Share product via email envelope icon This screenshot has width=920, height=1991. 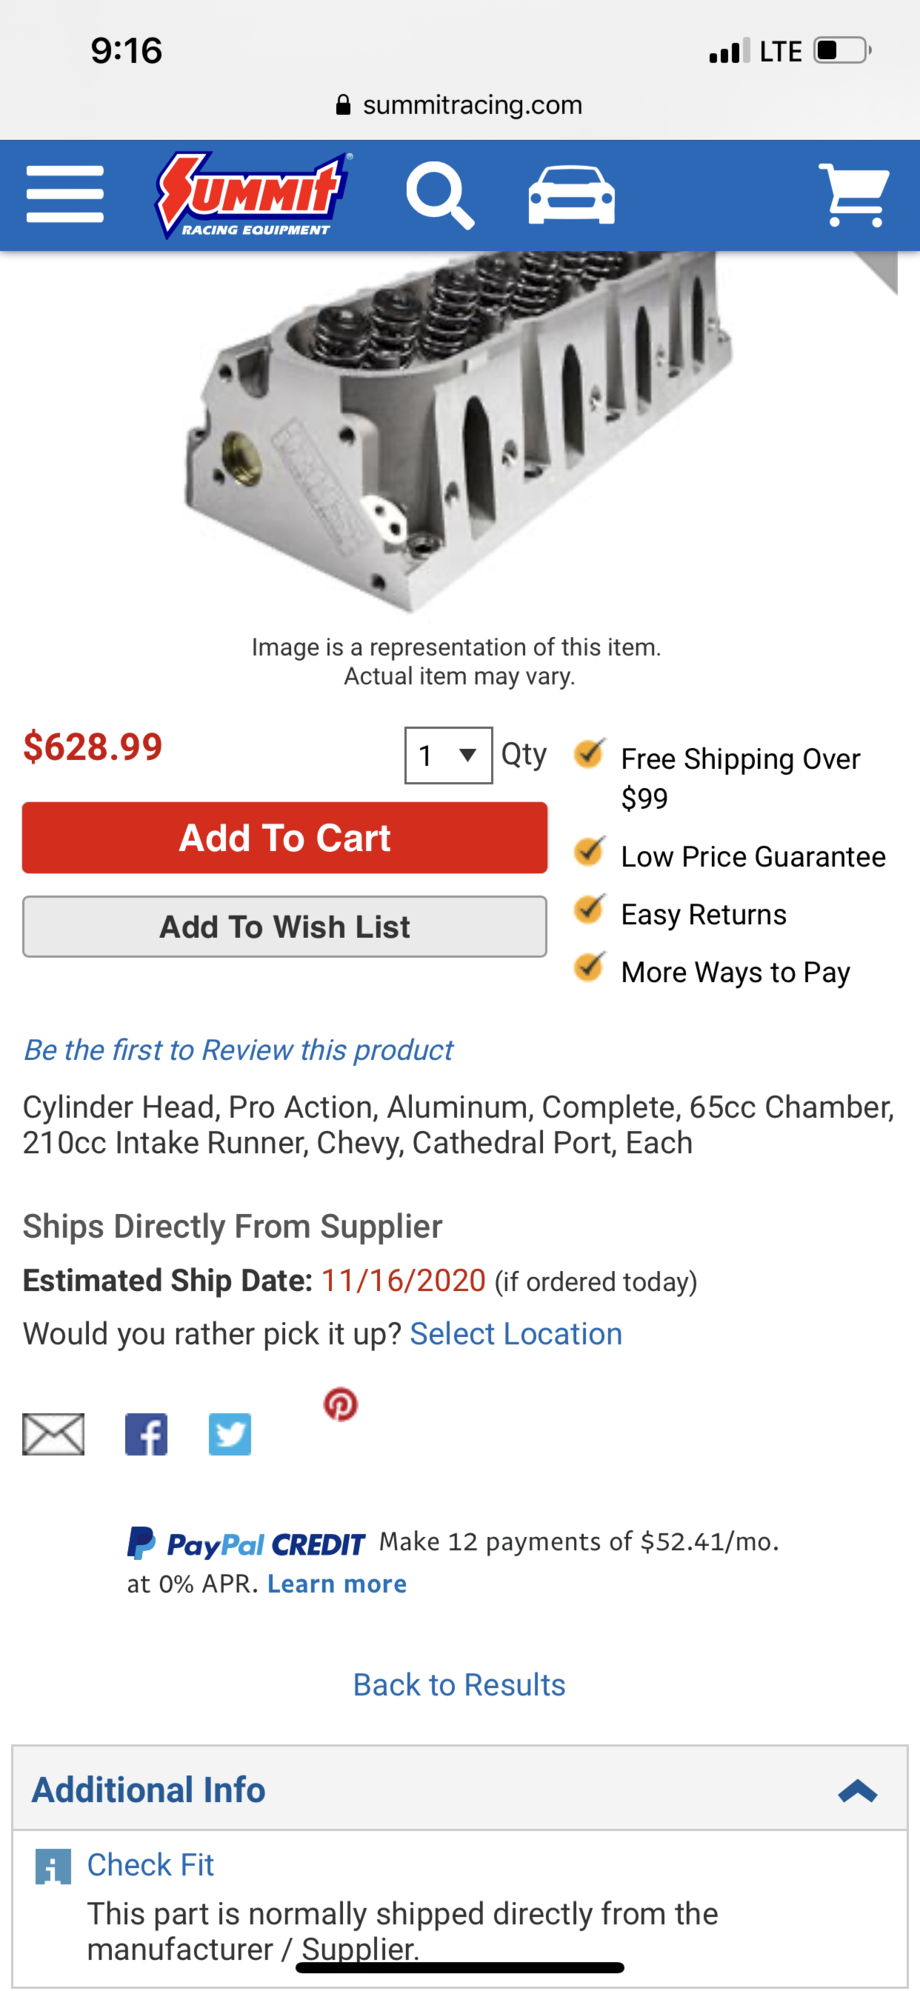(x=53, y=1434)
